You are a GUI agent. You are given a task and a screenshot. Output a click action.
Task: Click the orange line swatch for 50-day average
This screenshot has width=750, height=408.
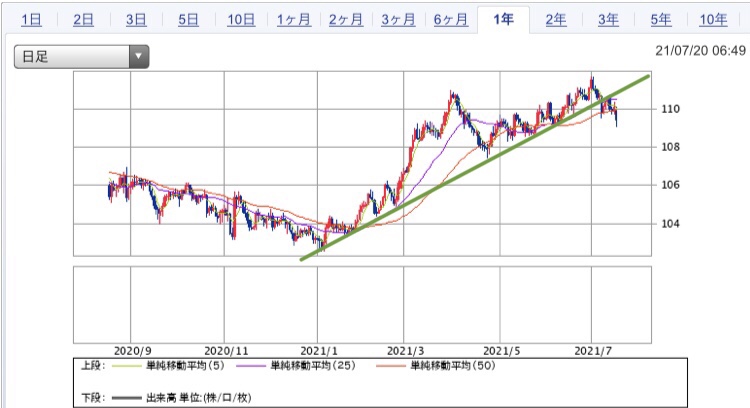pyautogui.click(x=391, y=366)
